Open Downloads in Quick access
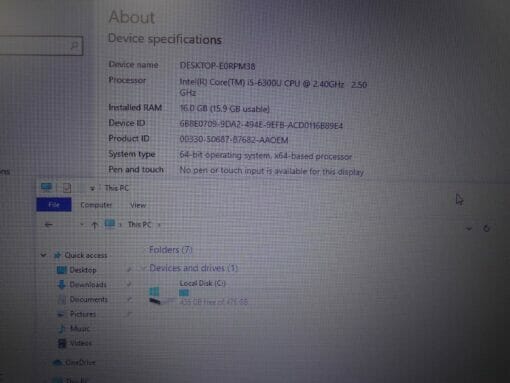The width and height of the screenshot is (510, 383). click(88, 284)
